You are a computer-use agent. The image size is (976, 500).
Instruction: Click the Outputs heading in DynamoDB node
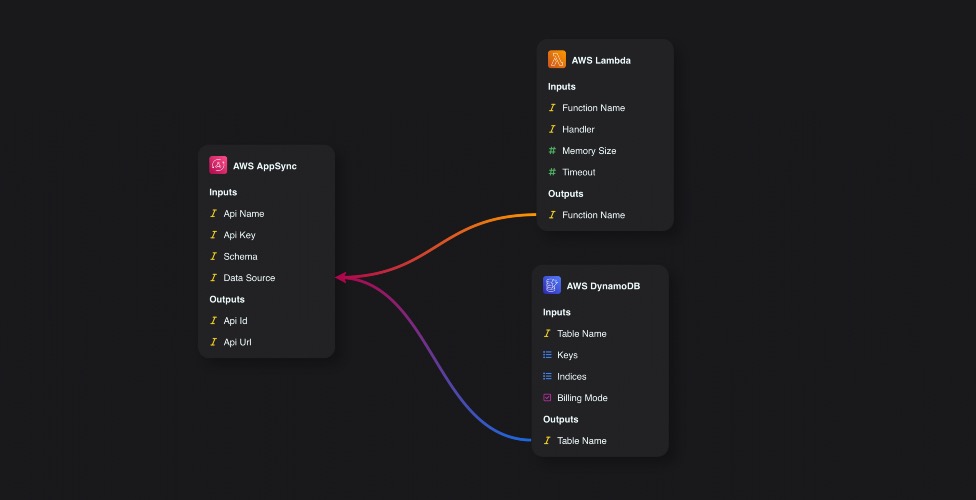pos(560,419)
